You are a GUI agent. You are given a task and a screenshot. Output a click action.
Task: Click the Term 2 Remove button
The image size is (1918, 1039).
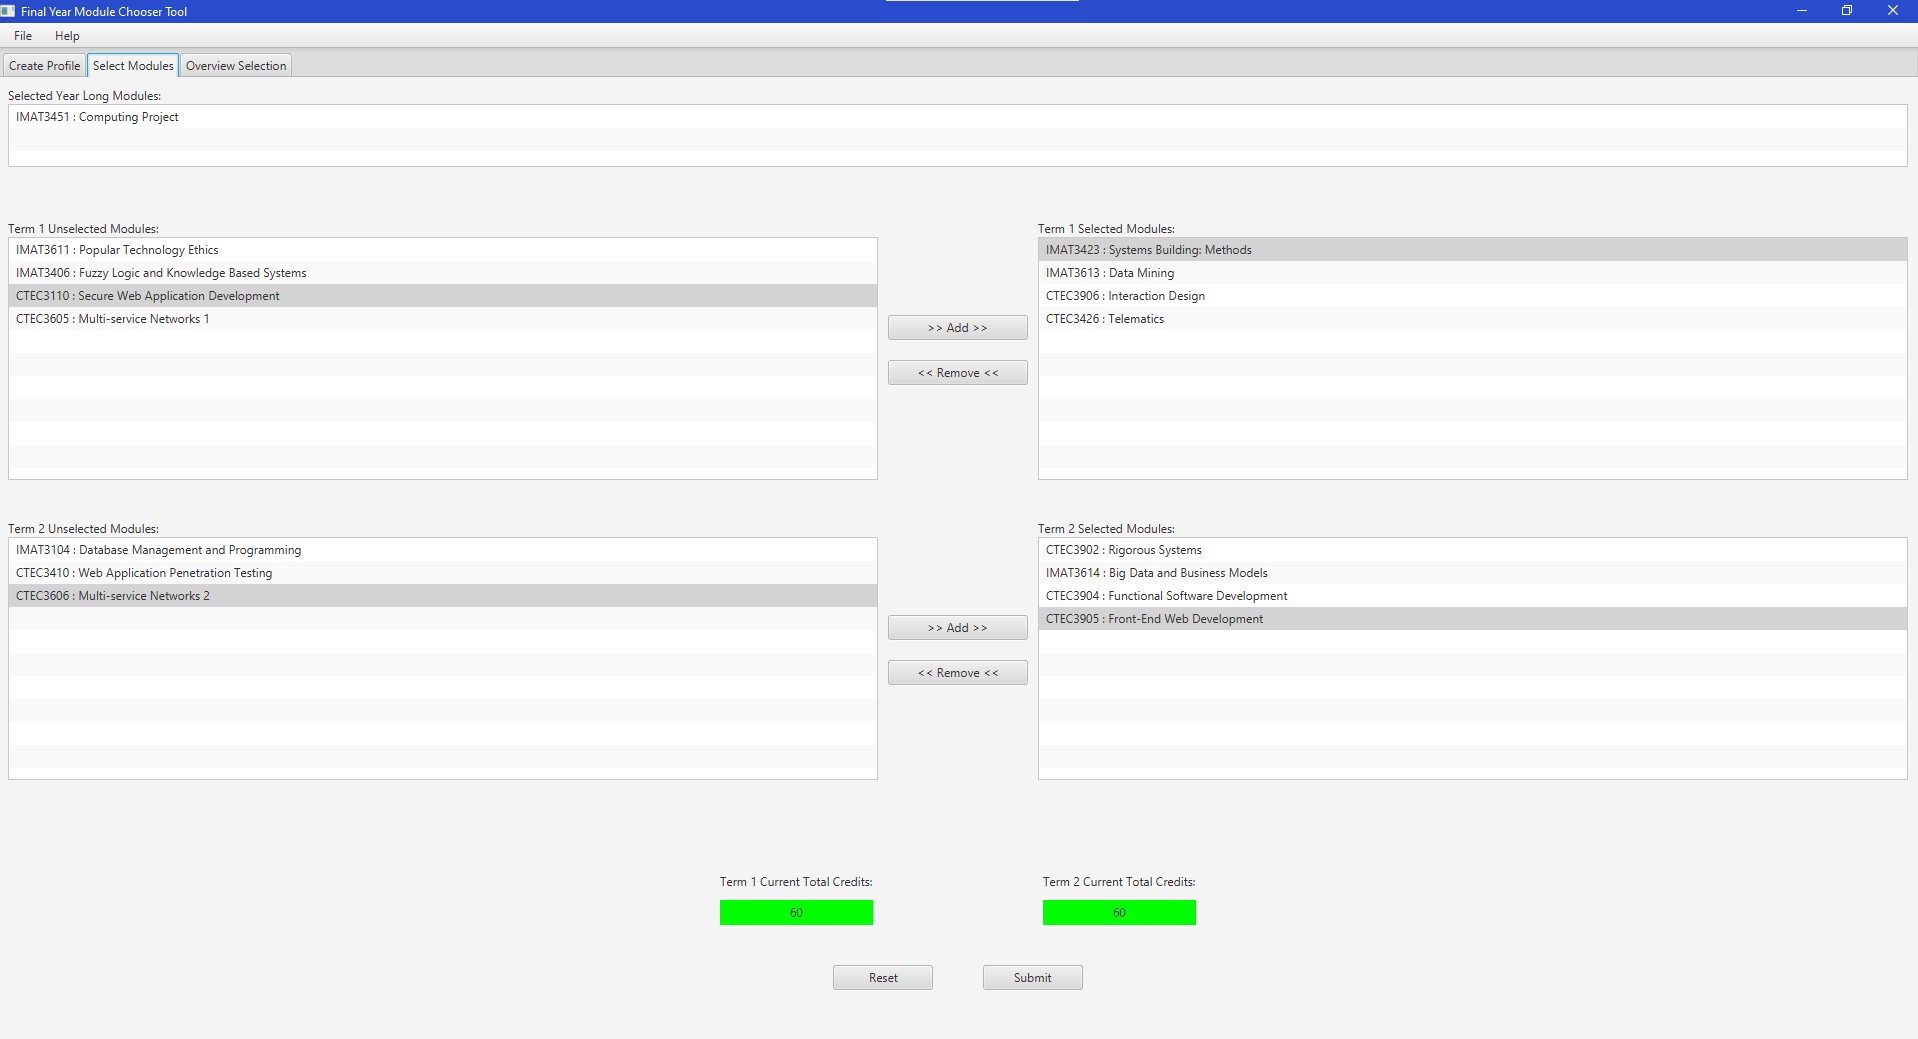coord(957,673)
